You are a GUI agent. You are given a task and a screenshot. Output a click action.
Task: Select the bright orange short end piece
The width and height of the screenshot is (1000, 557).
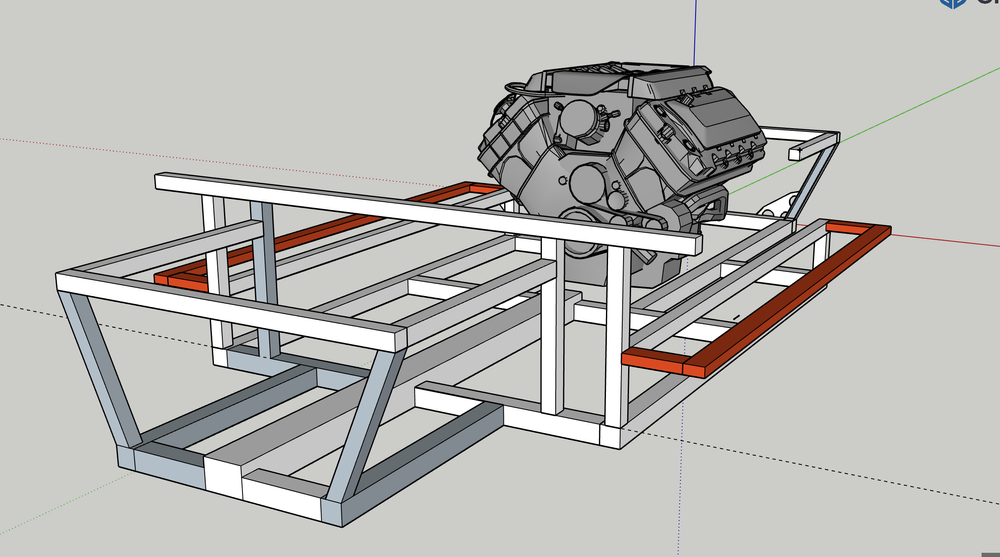coord(652,360)
